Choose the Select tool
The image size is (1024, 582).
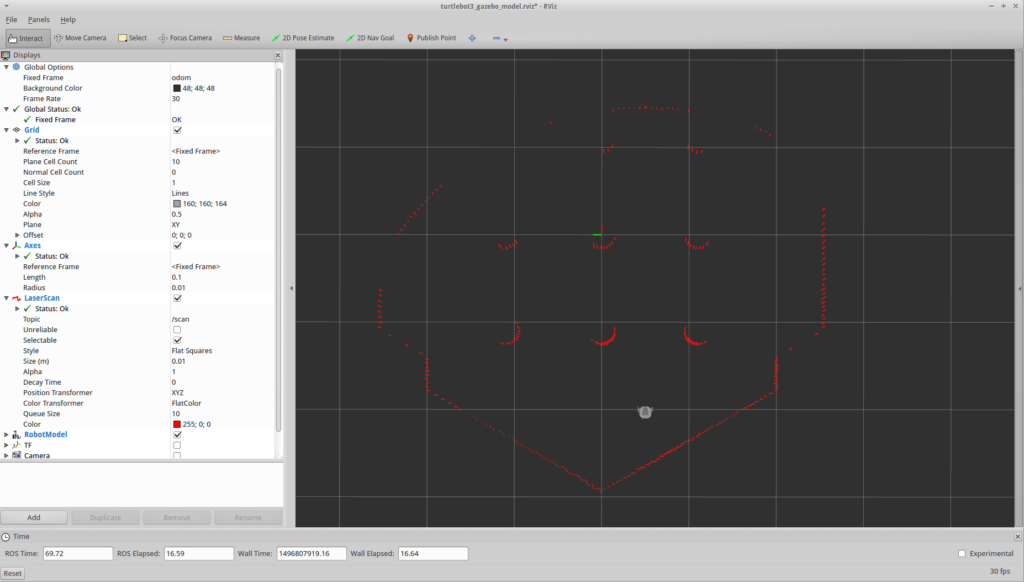(133, 38)
